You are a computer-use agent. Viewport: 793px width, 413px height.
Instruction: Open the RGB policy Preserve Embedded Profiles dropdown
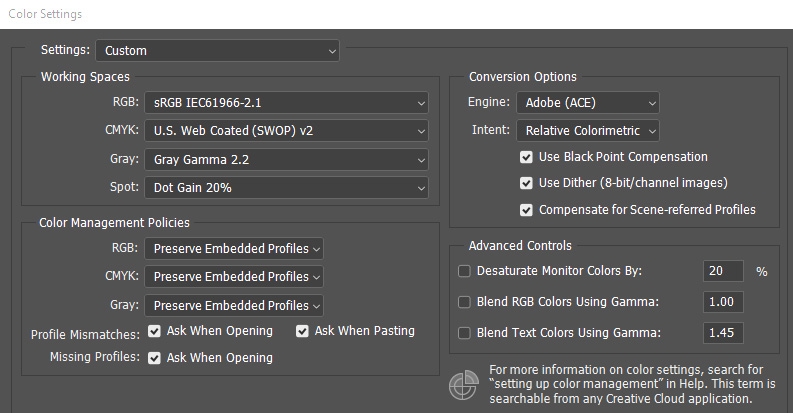pos(234,249)
